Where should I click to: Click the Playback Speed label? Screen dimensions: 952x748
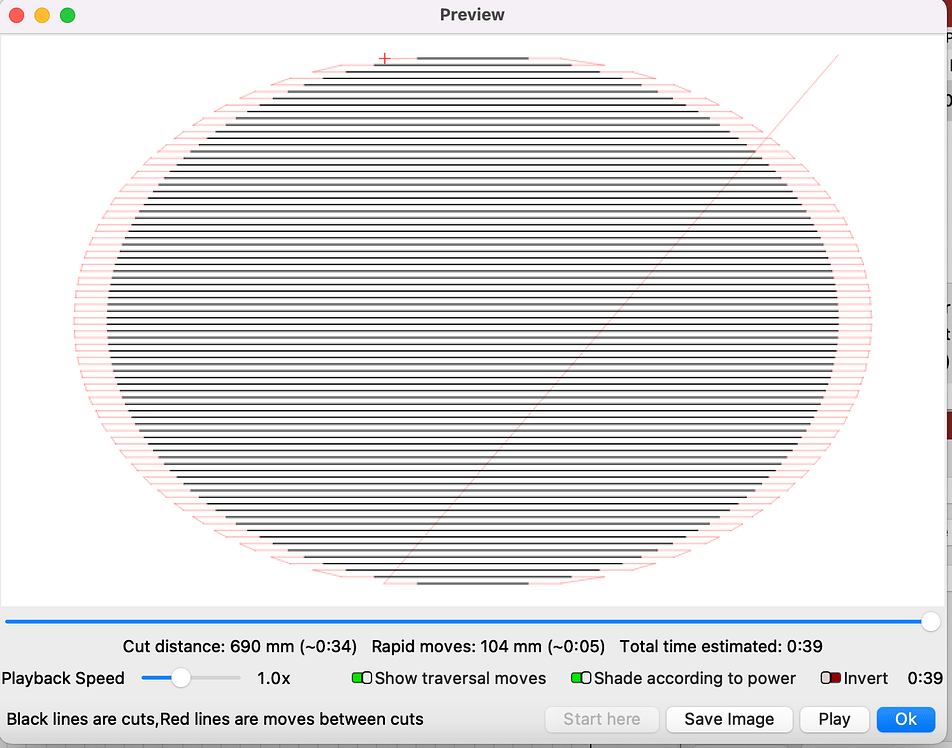pyautogui.click(x=63, y=678)
